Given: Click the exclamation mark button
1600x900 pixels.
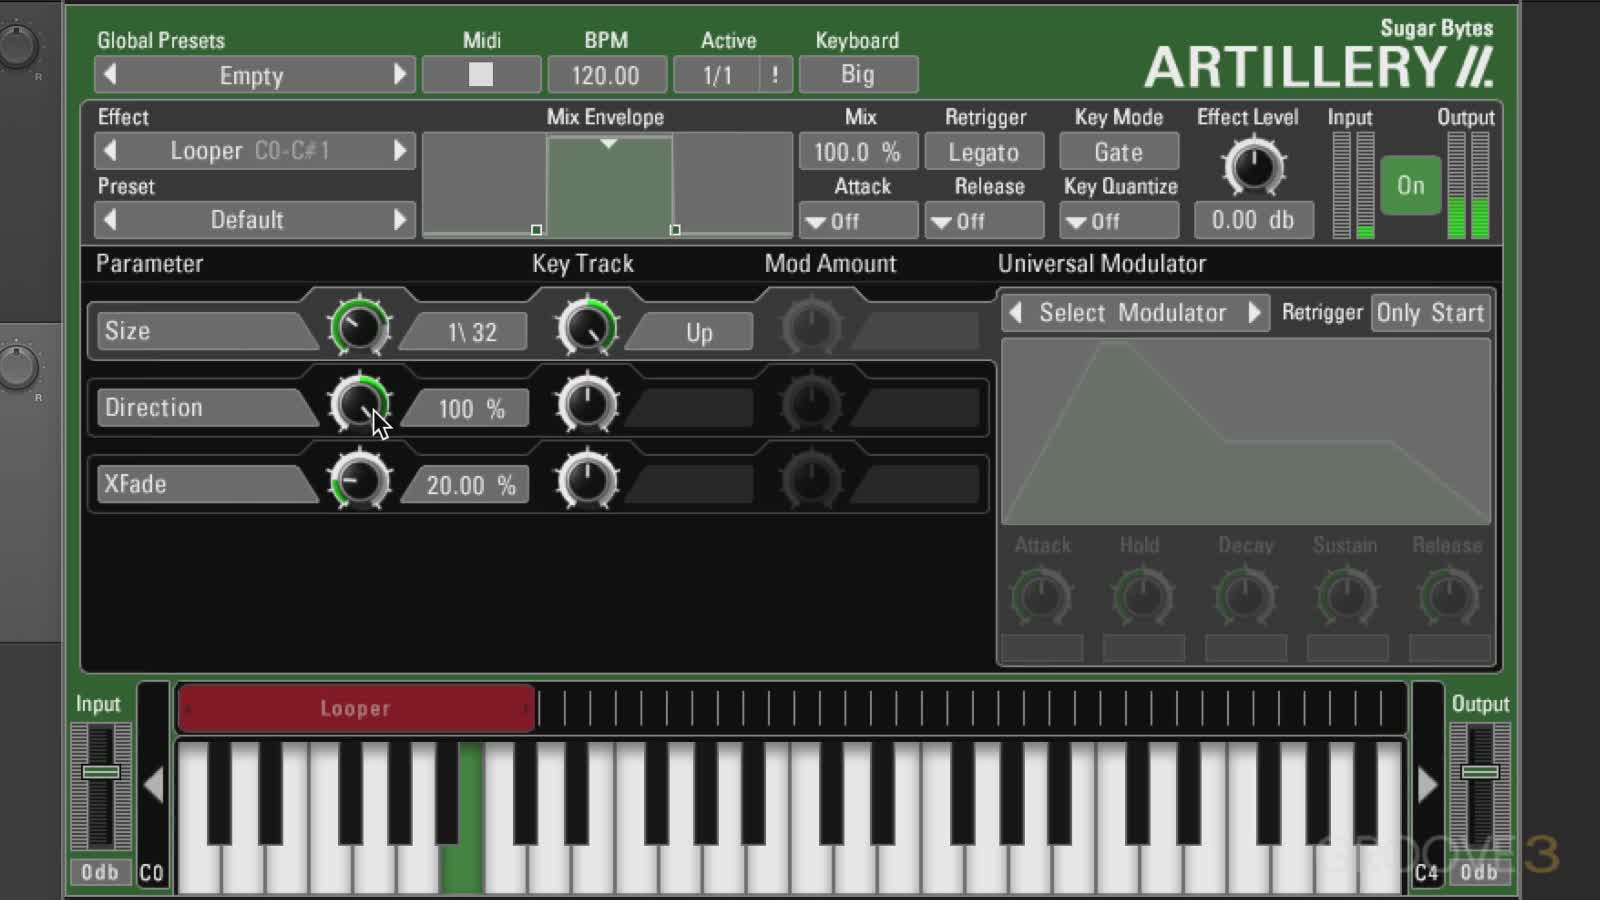Looking at the screenshot, I should point(775,75).
